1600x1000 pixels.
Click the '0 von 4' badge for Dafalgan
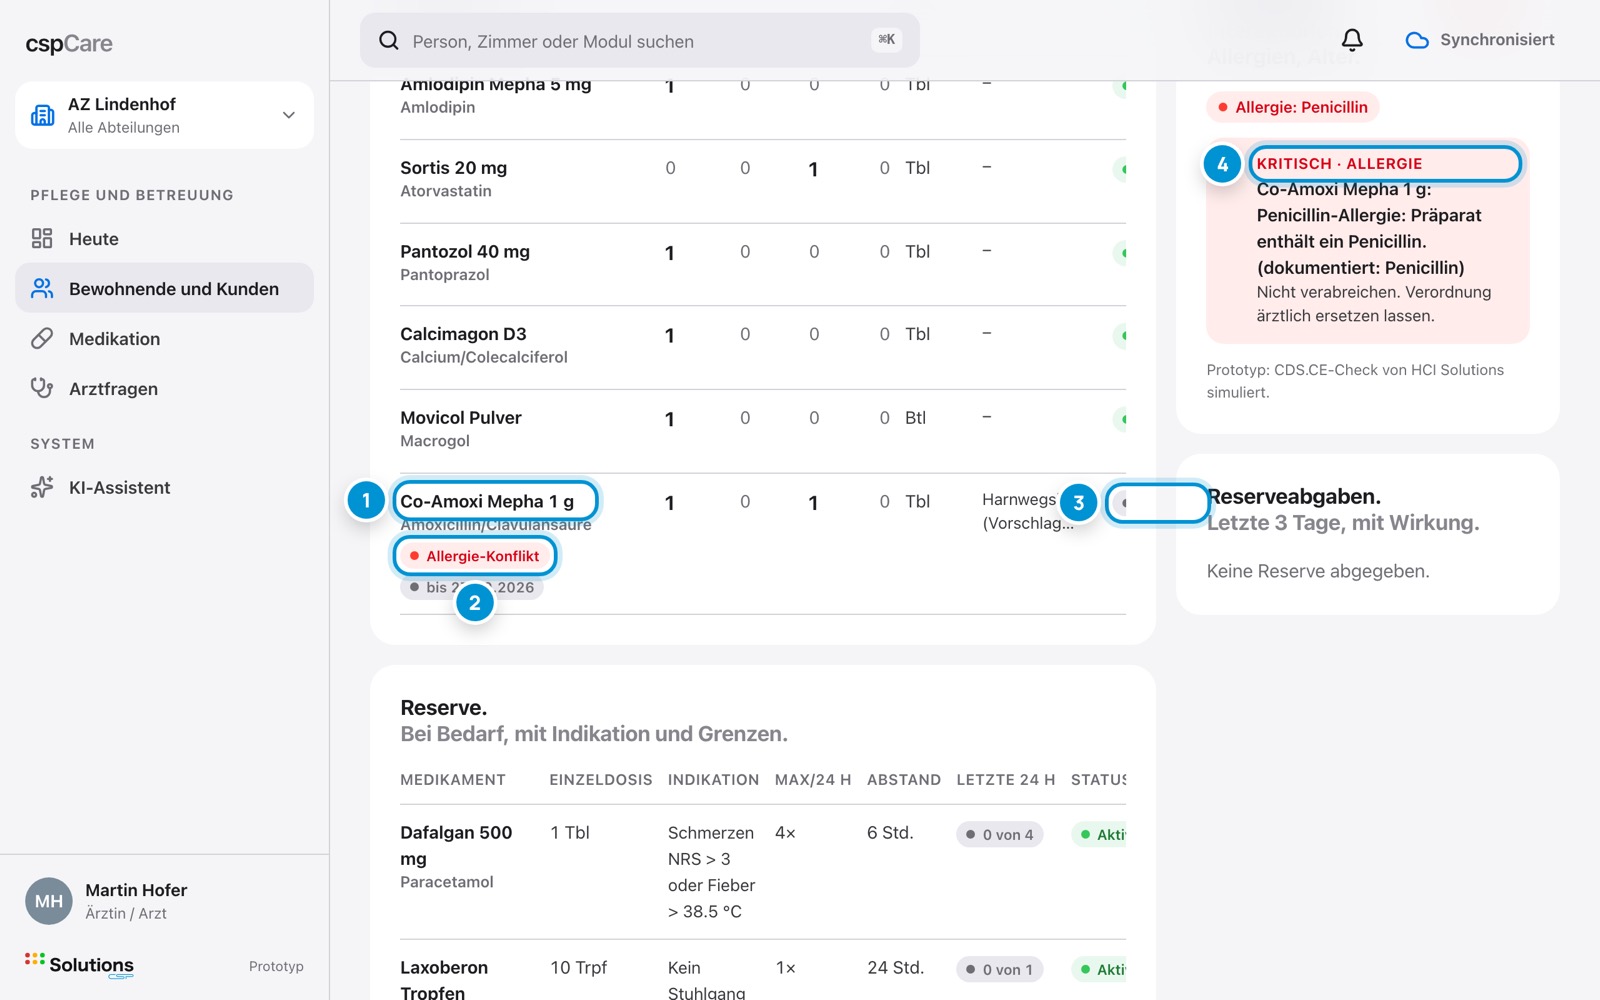point(999,835)
